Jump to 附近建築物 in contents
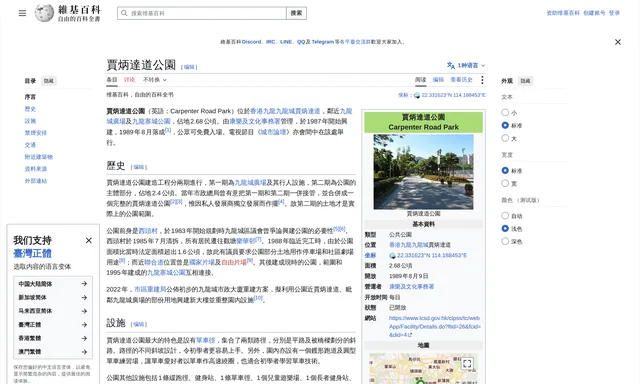This screenshot has height=384, width=640. (x=38, y=157)
